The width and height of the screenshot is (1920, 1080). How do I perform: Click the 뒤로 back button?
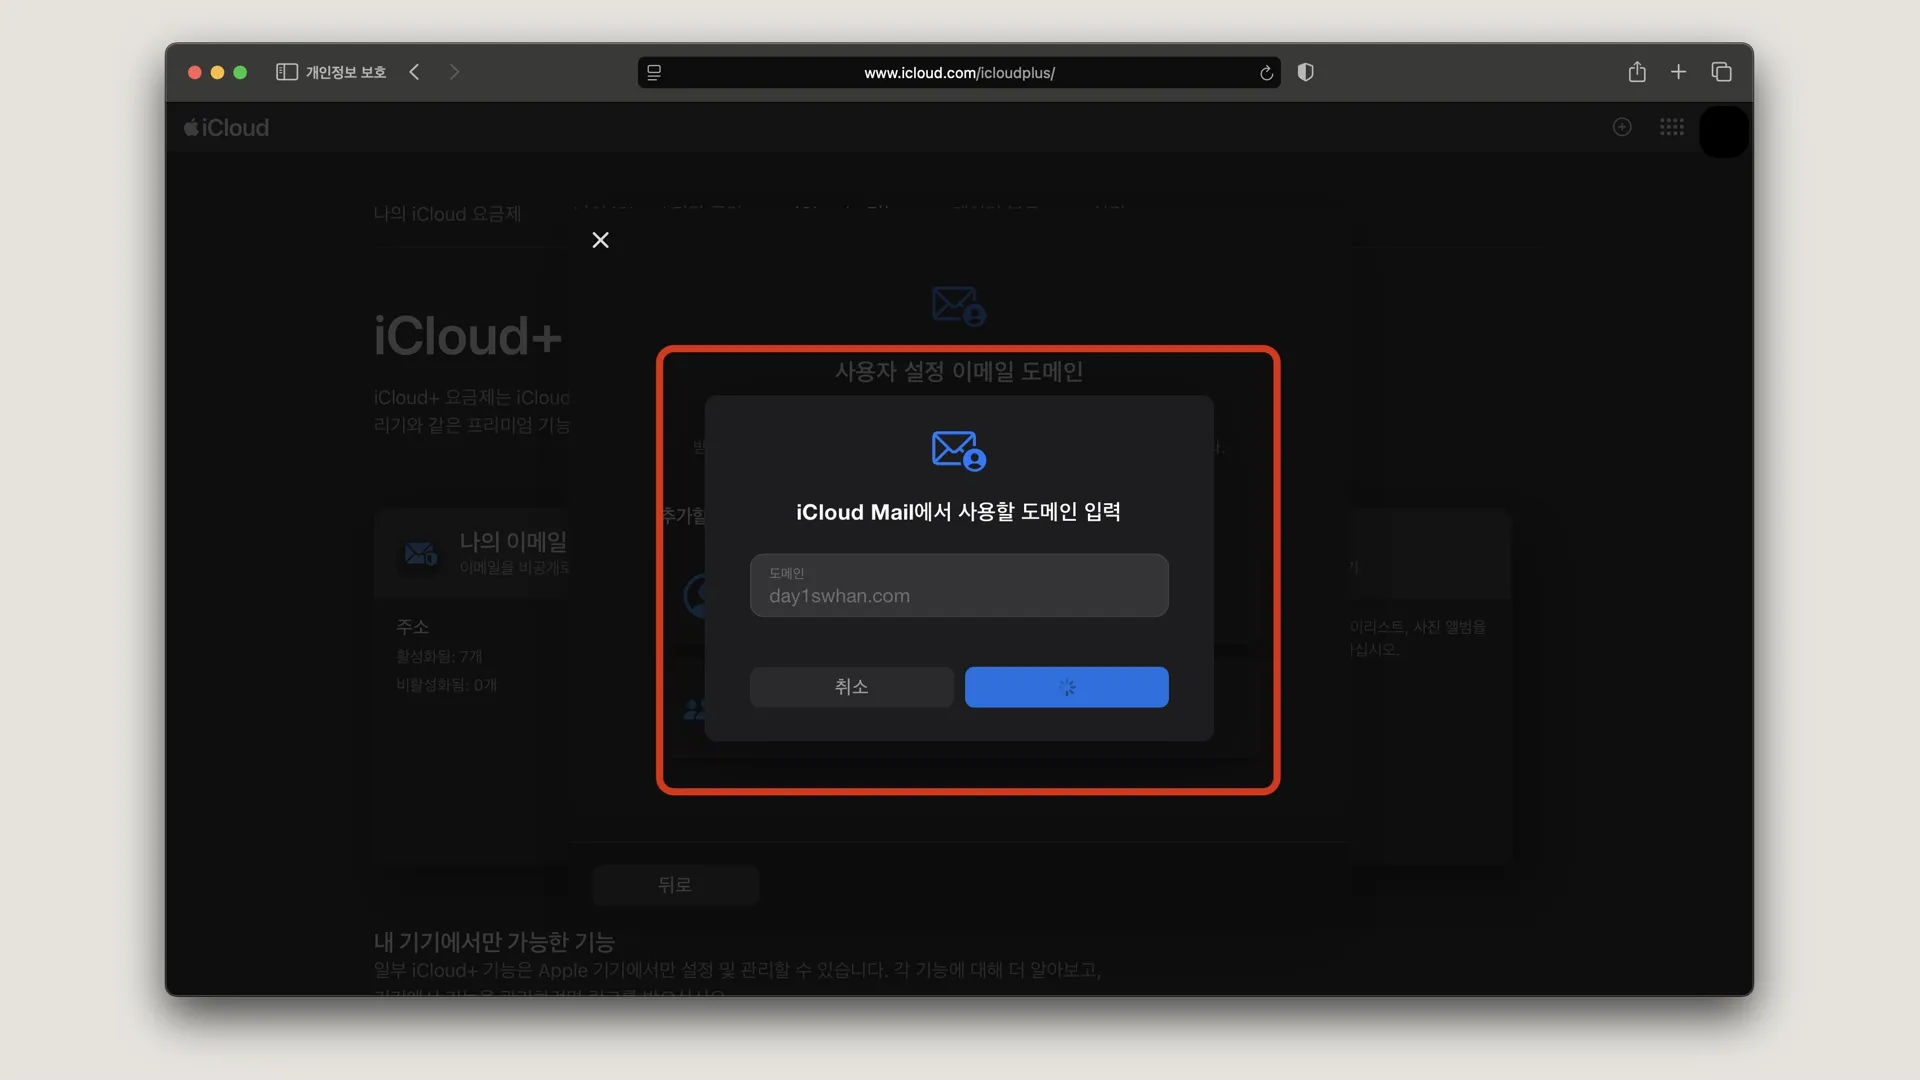(675, 885)
